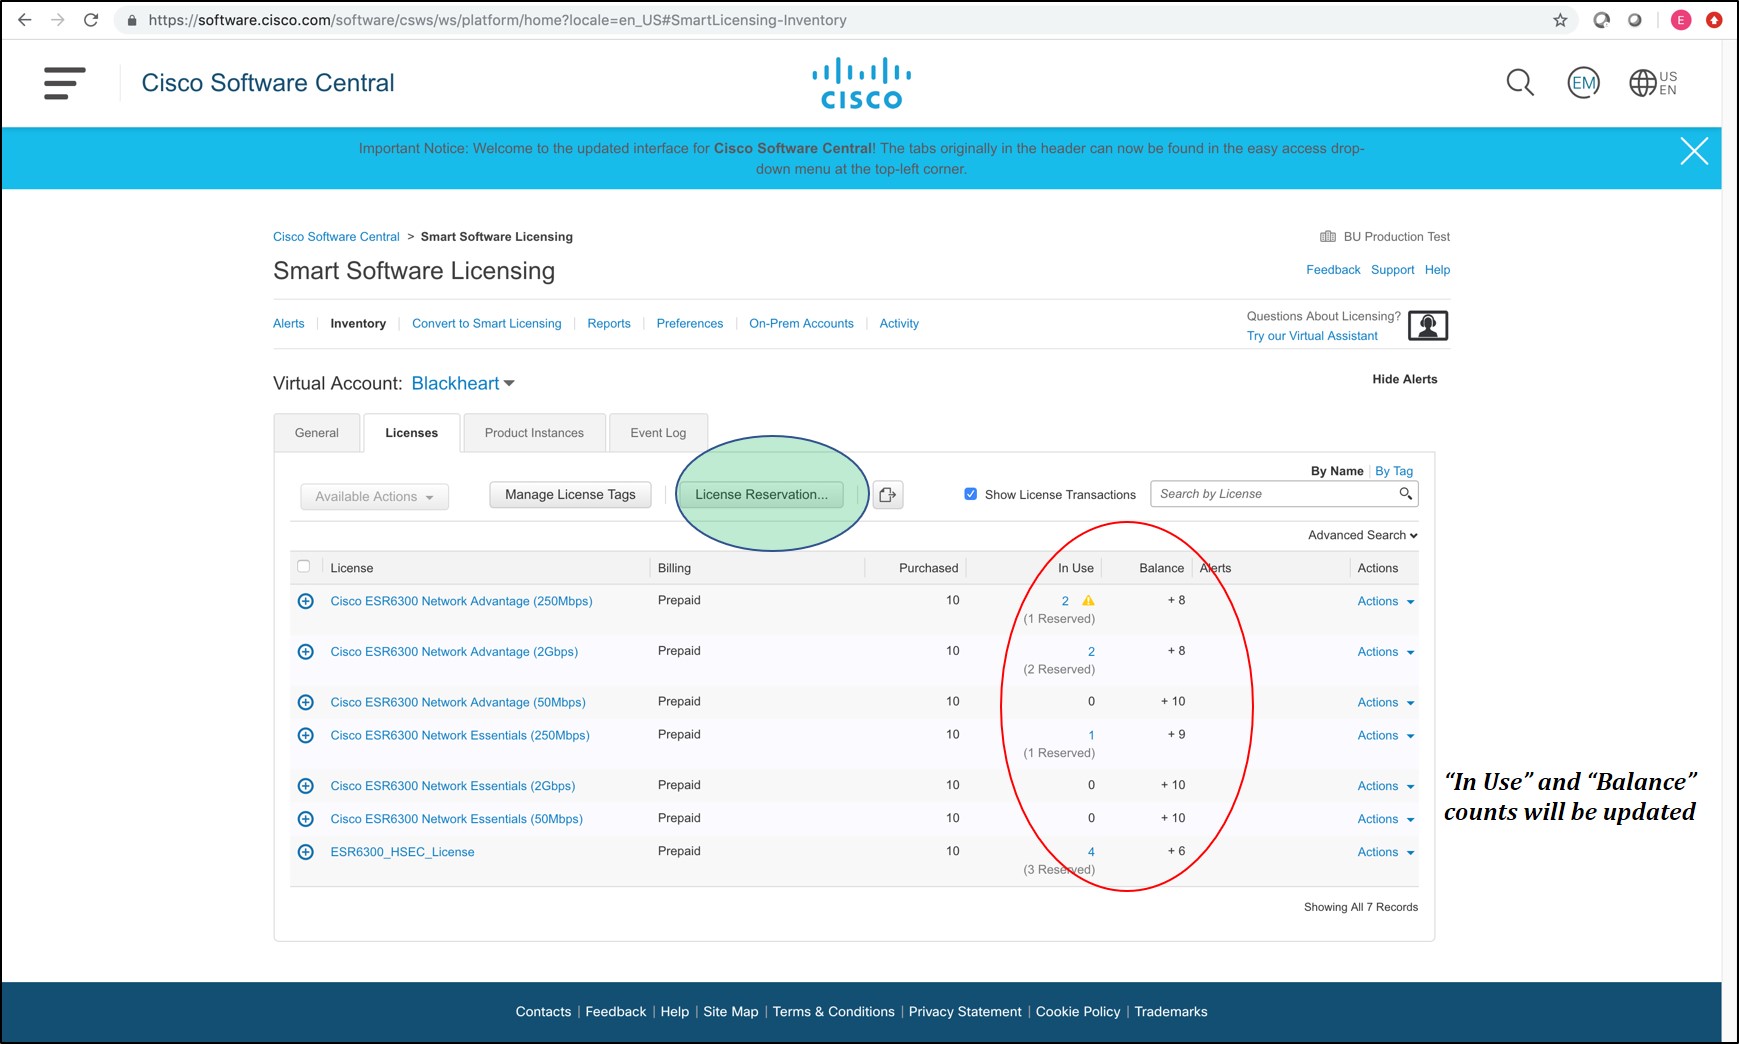This screenshot has height=1044, width=1739.
Task: Open the EM user profile icon
Action: pos(1583,83)
